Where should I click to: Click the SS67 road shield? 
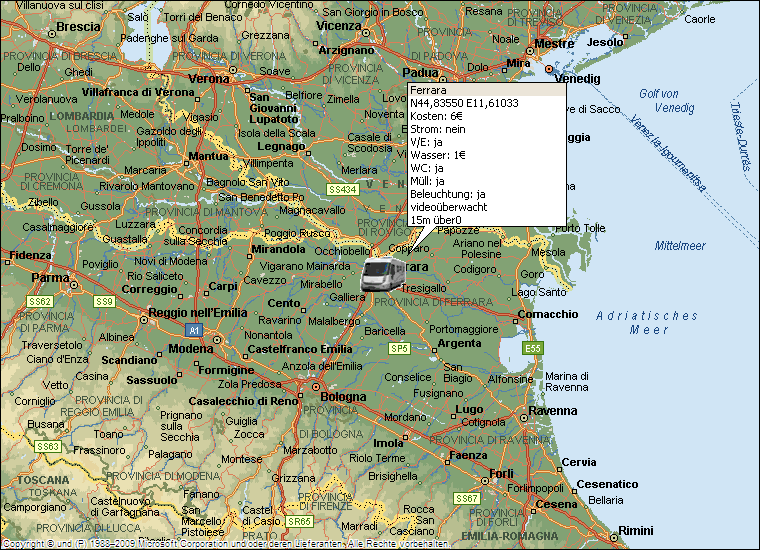467,498
